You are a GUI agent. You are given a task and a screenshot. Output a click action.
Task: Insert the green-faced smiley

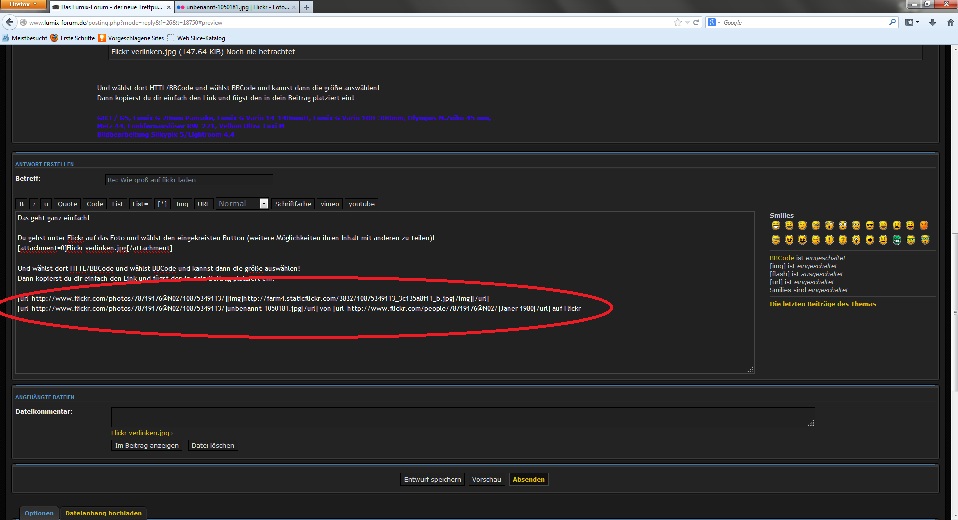[897, 240]
